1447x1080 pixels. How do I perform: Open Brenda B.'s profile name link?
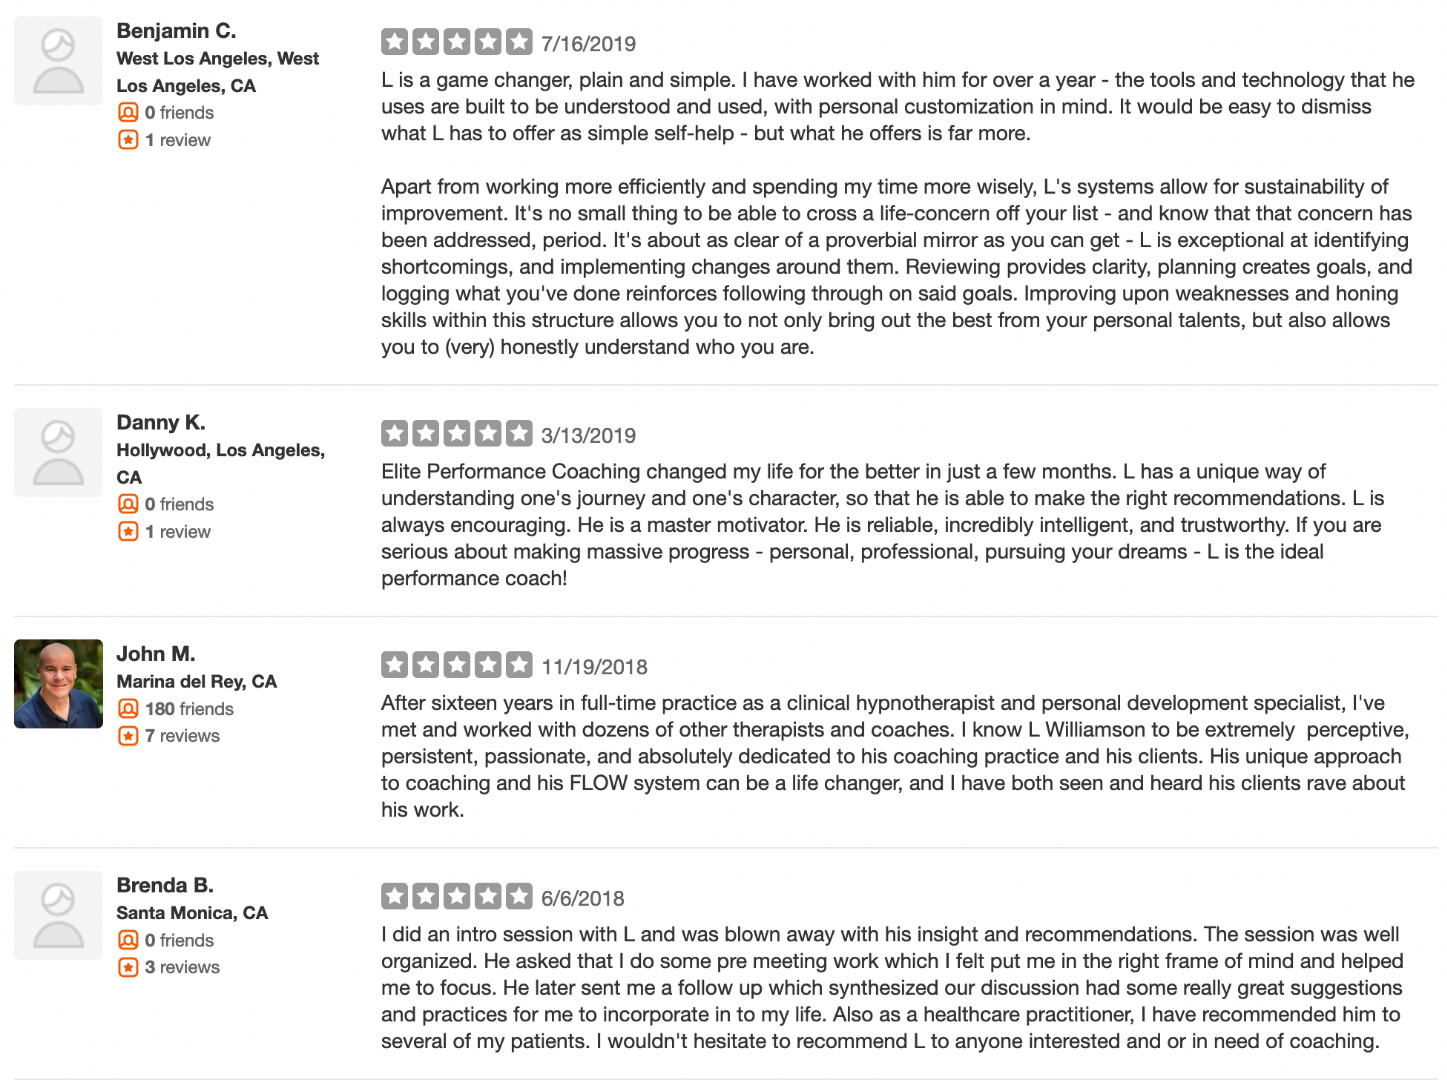pyautogui.click(x=165, y=885)
